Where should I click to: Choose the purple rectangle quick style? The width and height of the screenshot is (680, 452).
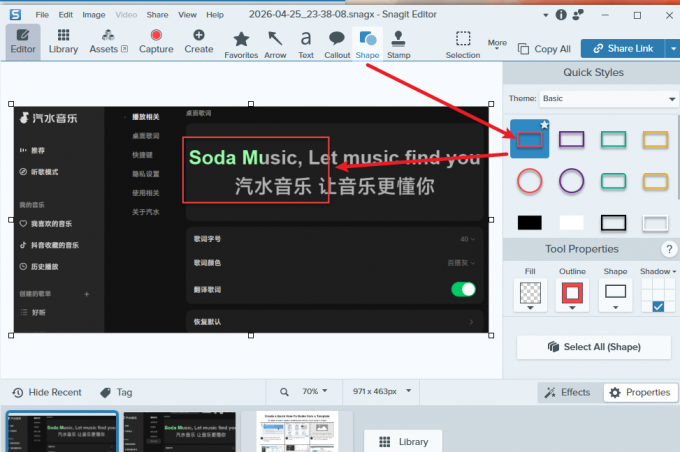pos(572,139)
